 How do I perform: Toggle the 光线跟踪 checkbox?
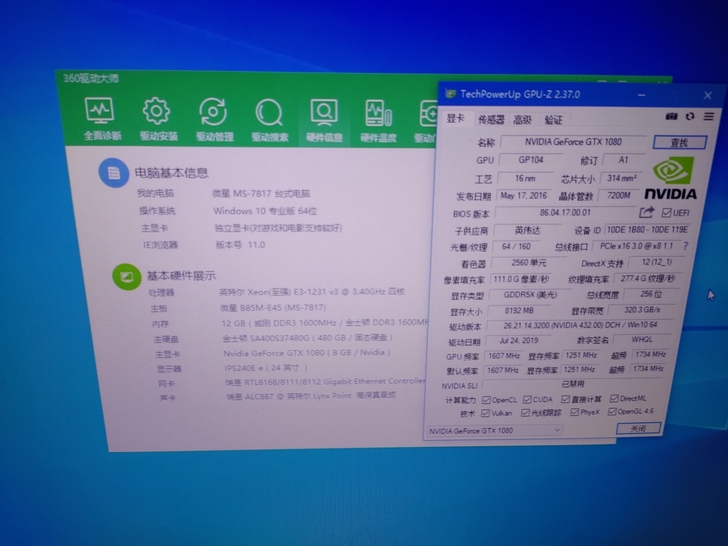(525, 412)
